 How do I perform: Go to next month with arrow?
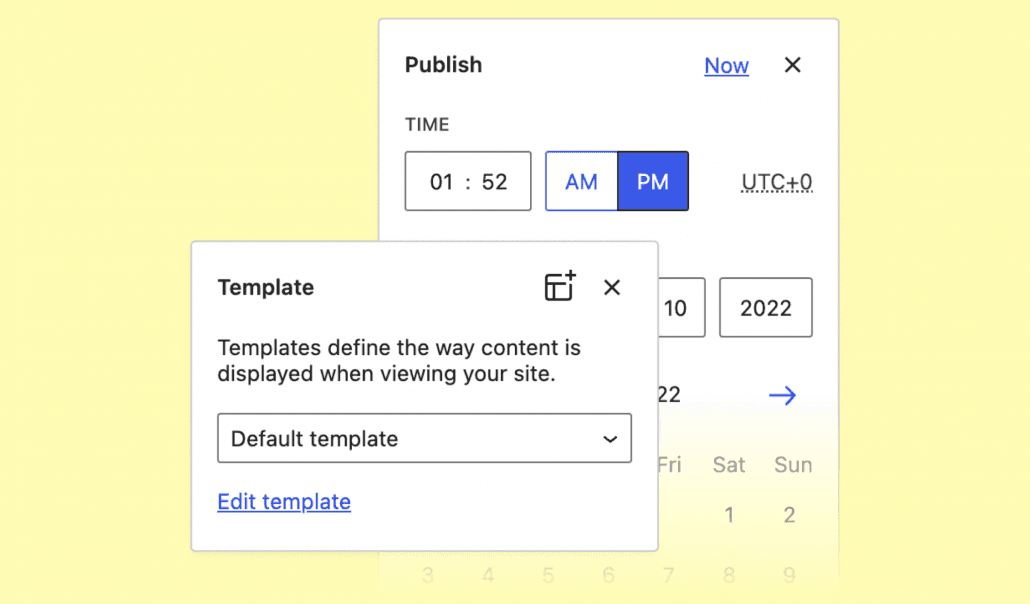tap(782, 396)
